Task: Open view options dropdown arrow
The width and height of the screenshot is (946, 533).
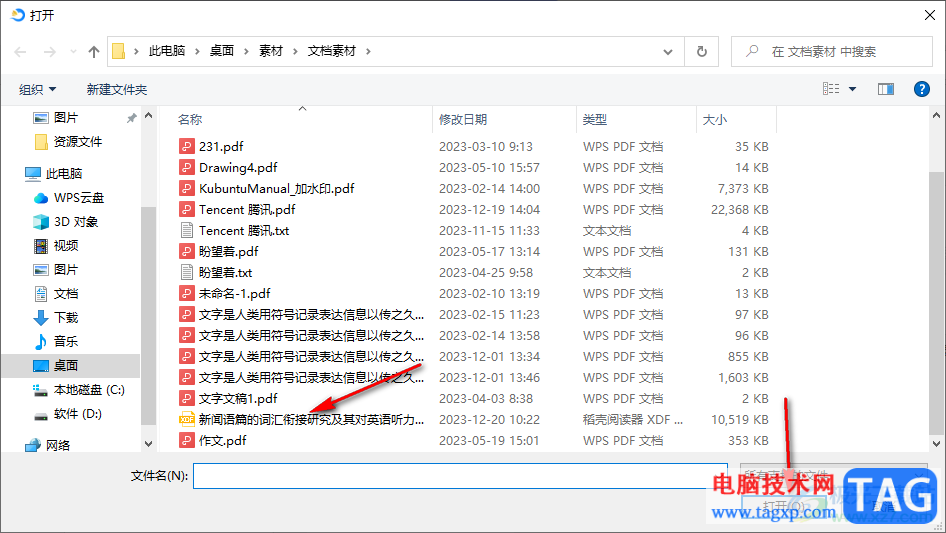Action: coord(852,89)
